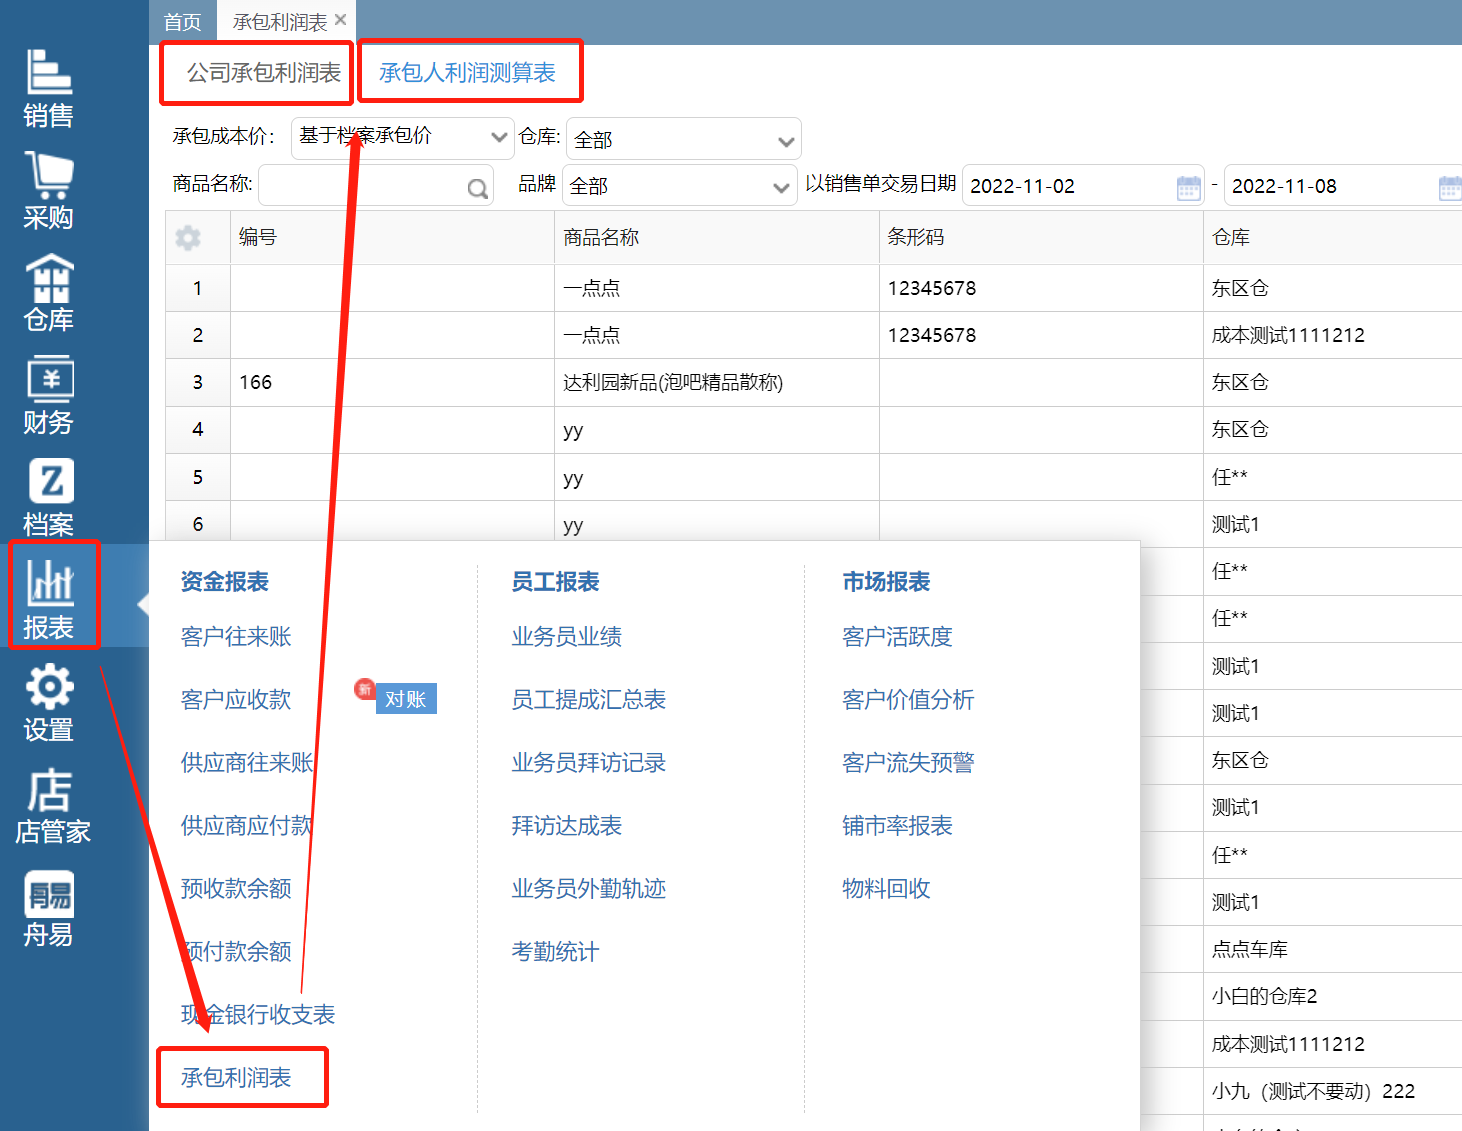Open the 预付款余额 report

click(x=236, y=952)
